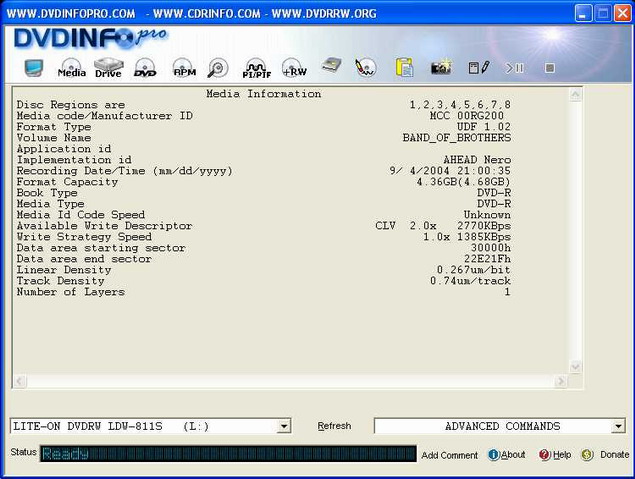Select the DVD disc icon

click(x=145, y=68)
